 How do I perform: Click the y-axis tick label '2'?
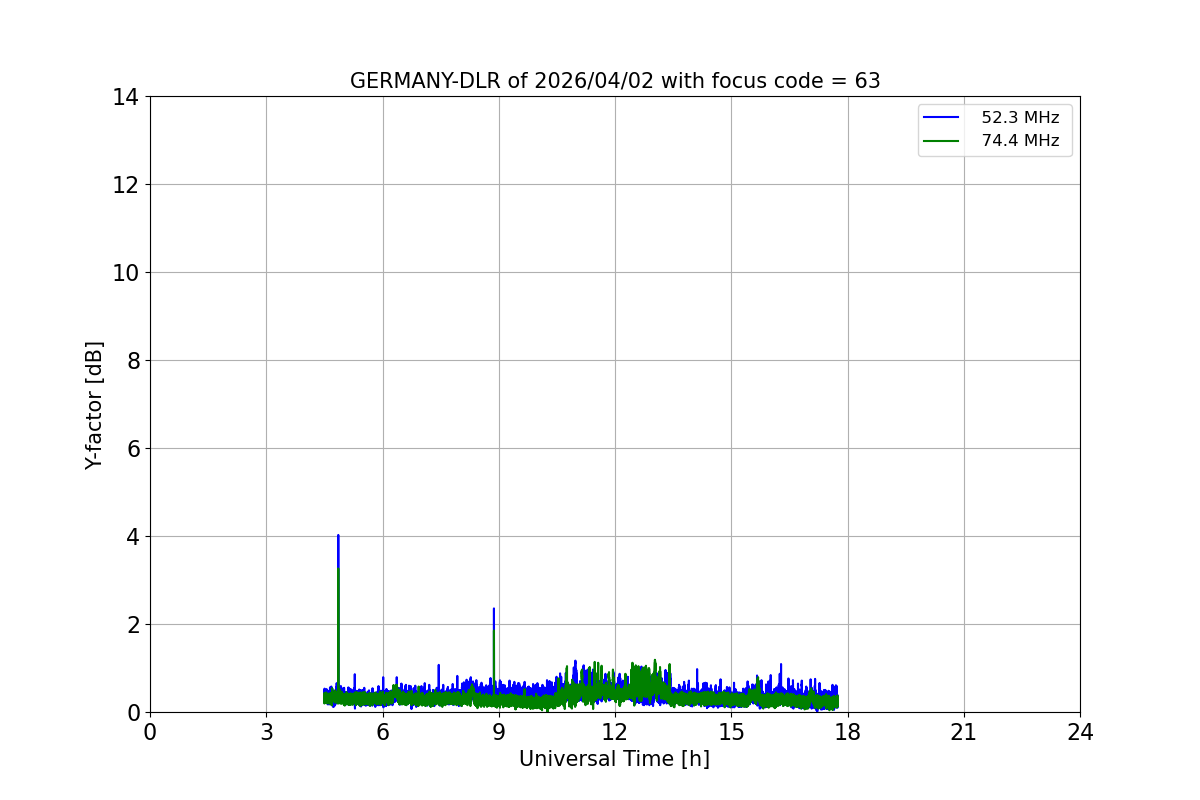coord(132,625)
